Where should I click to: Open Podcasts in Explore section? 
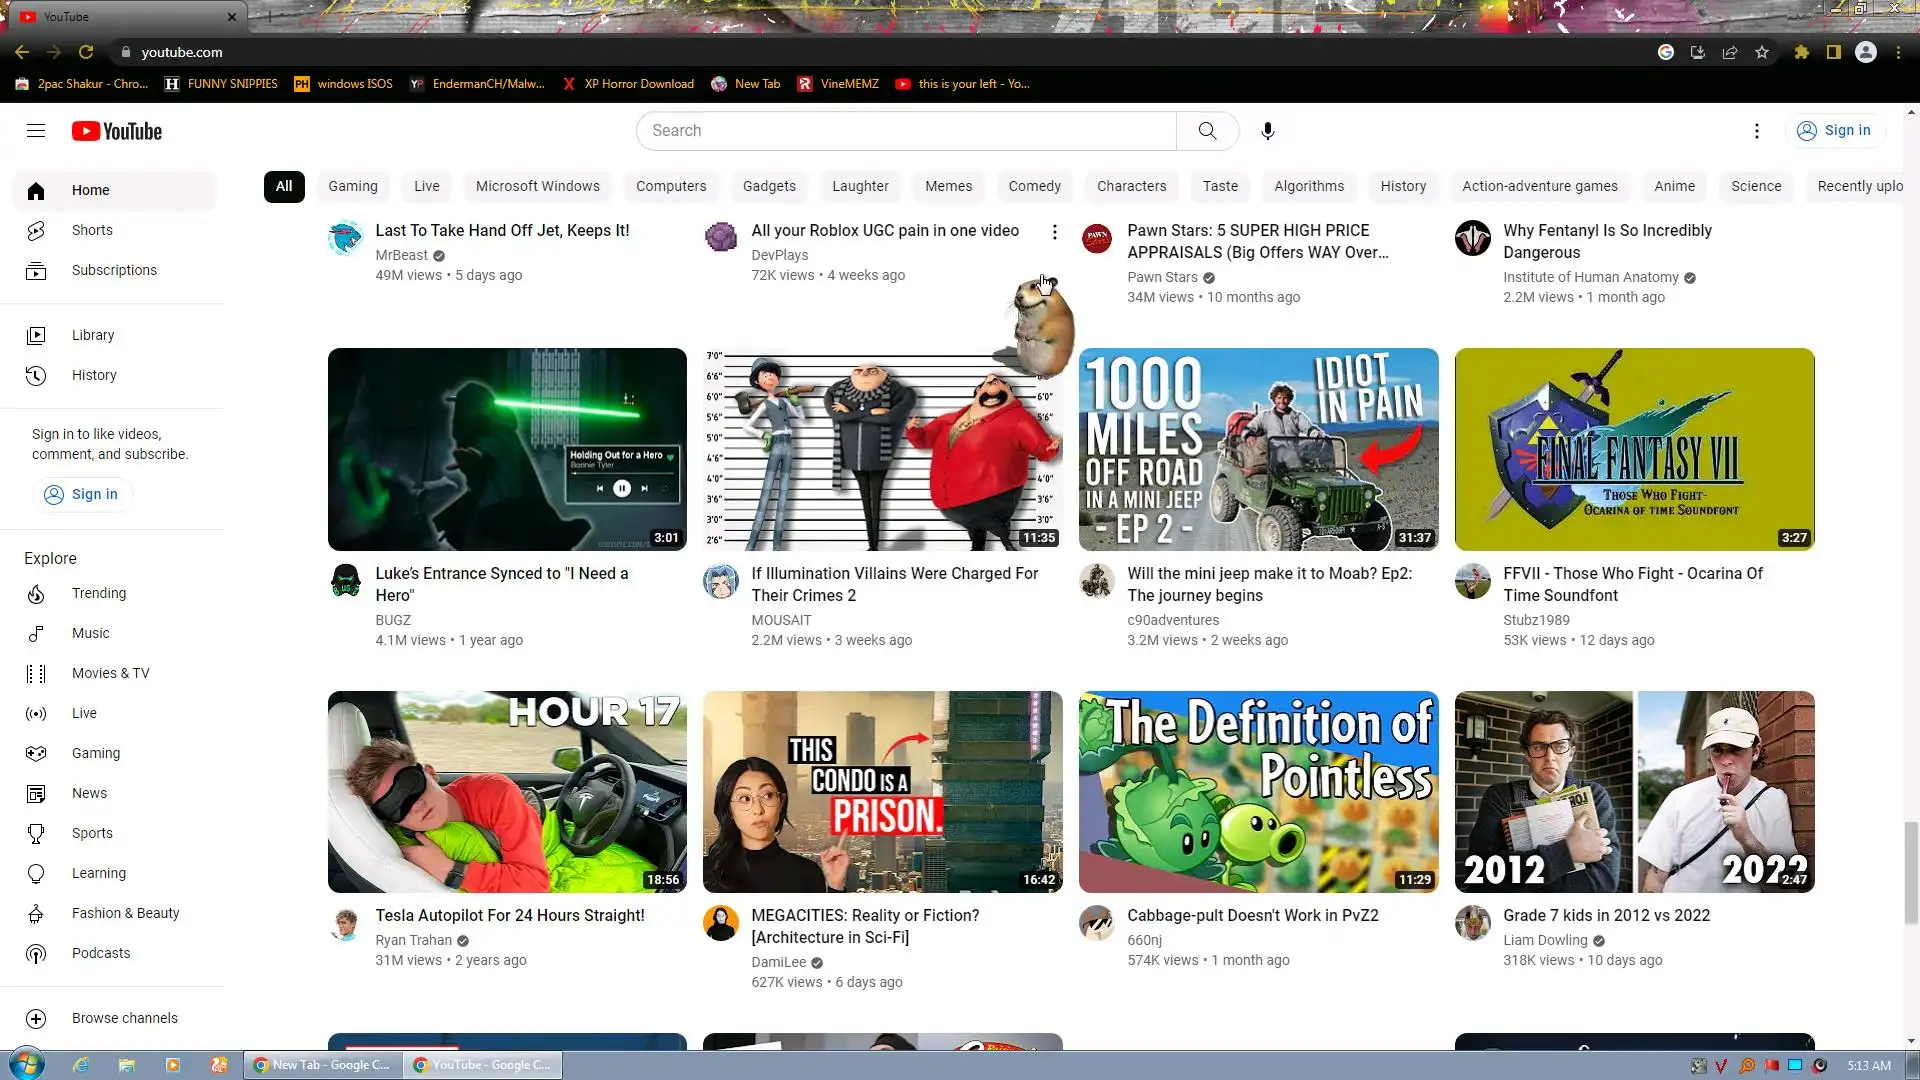point(100,953)
